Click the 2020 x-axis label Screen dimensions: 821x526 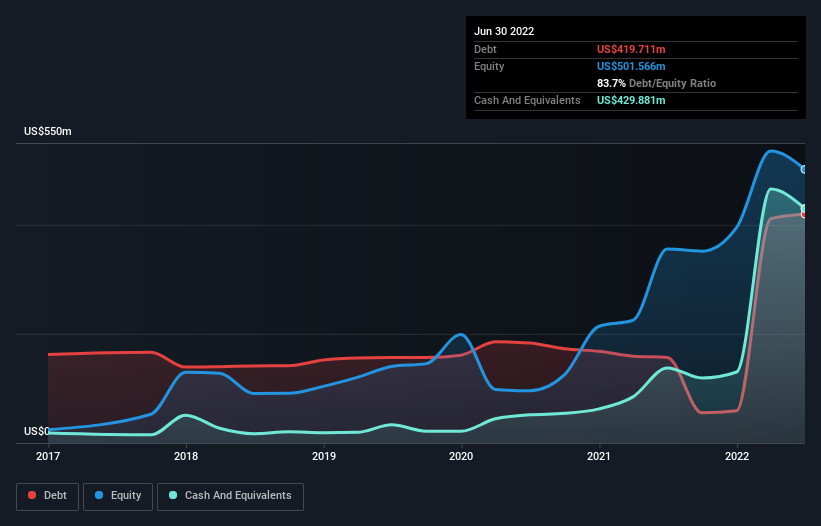tap(461, 456)
